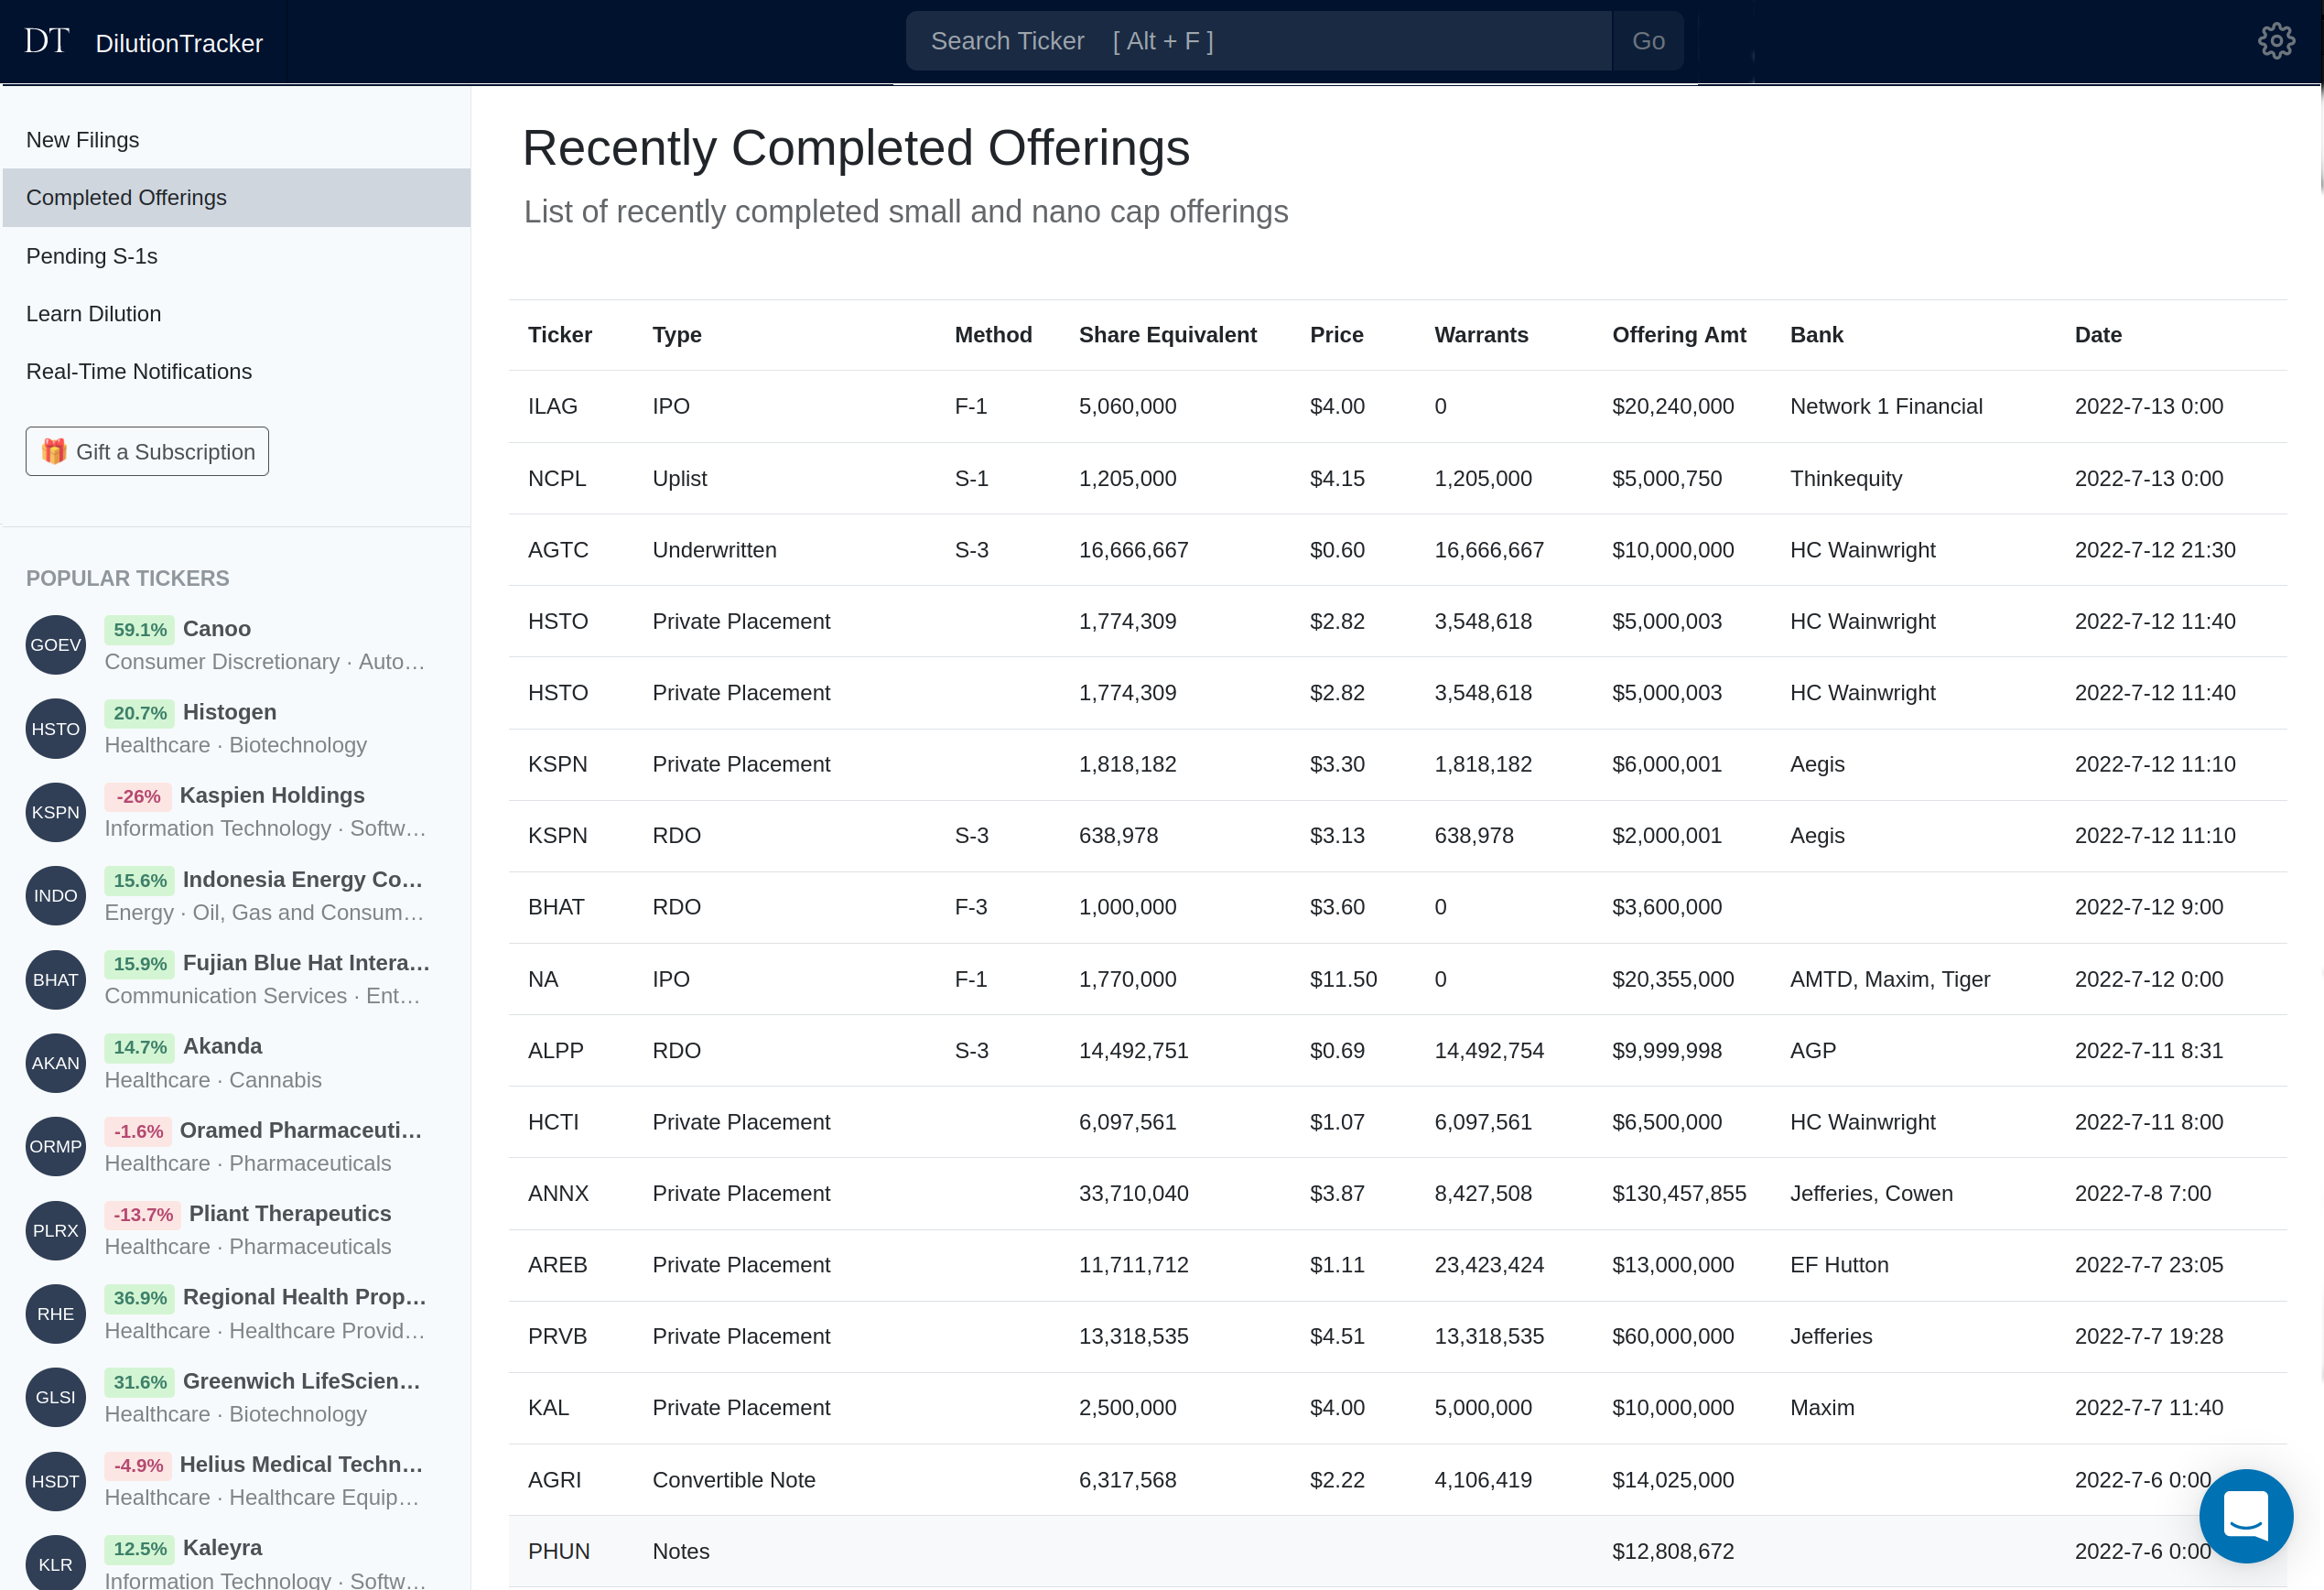Screen dimensions: 2324x1590
Task: Click the DT logo icon
Action: coord(47,41)
